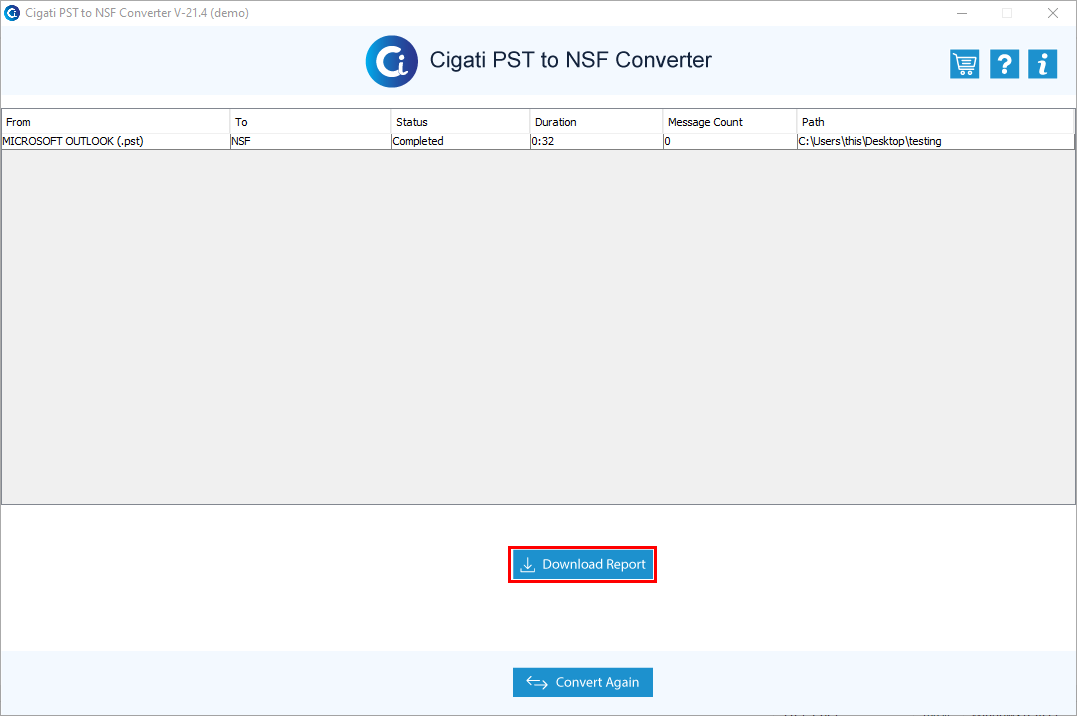Select the To column header
Screen dimensions: 1077x716
coord(310,122)
